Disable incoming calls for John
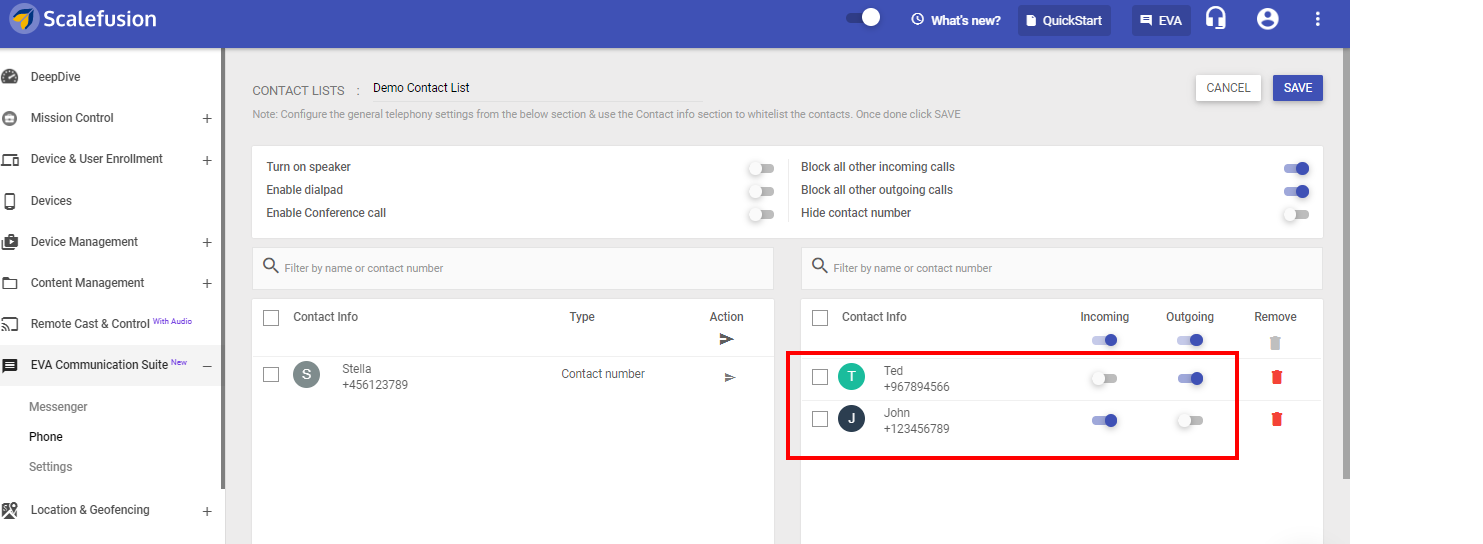1483x544 pixels. [x=1104, y=421]
